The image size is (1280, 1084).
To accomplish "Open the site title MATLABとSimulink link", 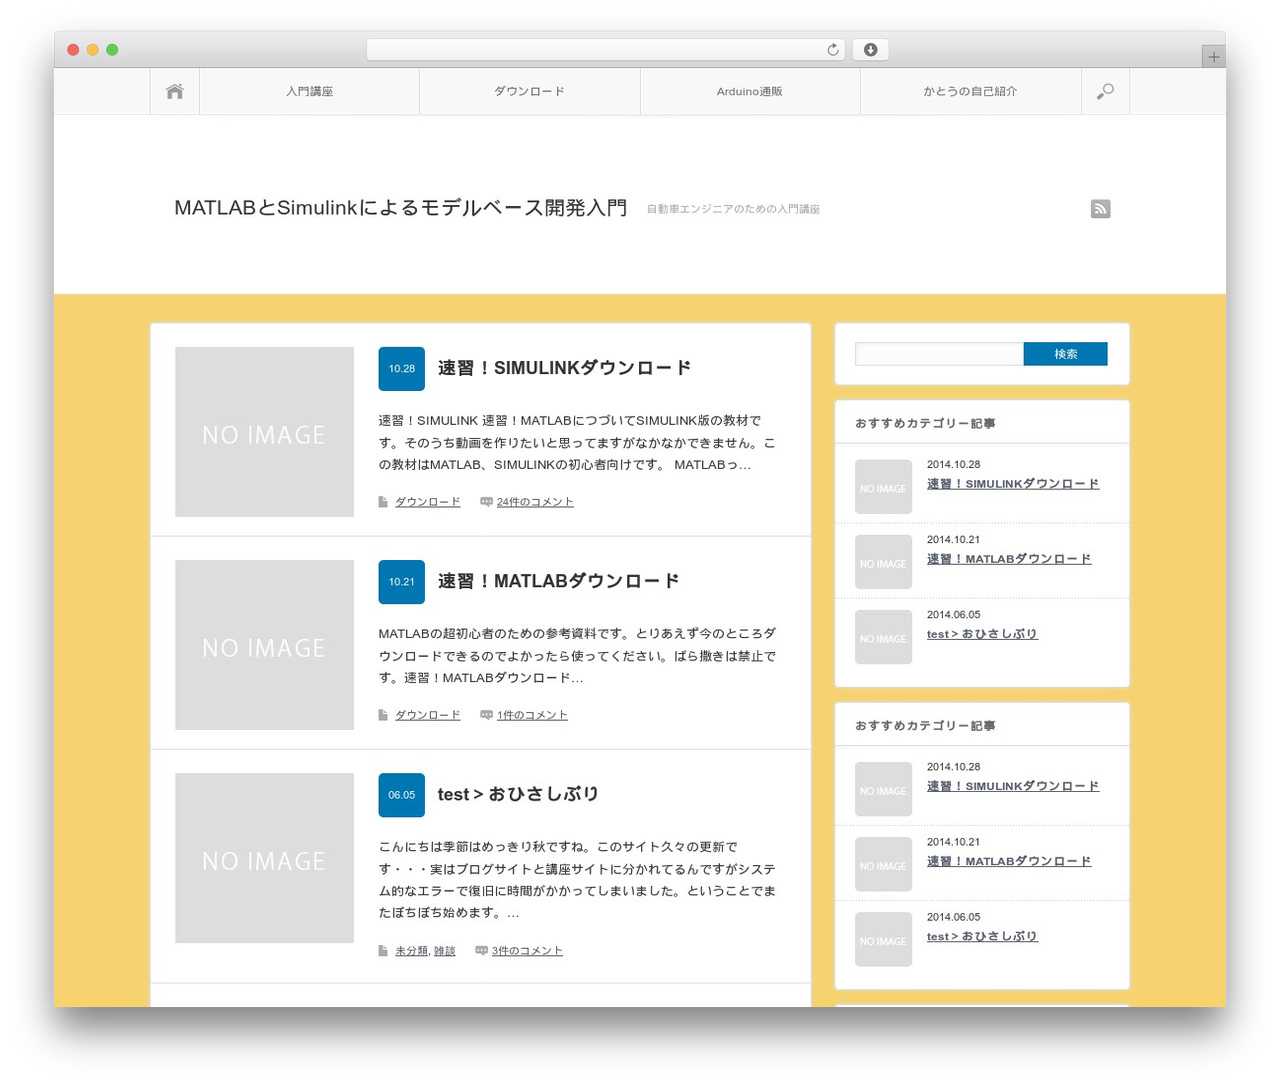I will click(x=401, y=208).
